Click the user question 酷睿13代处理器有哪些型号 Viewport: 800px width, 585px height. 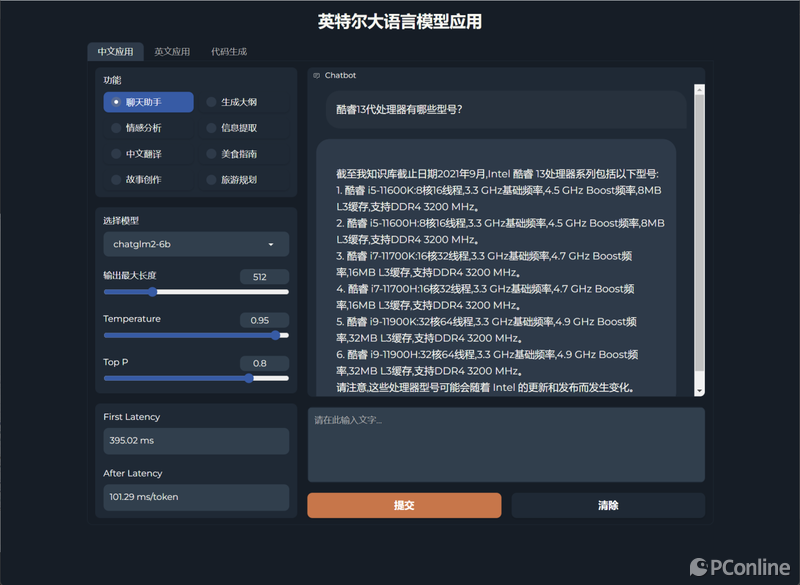point(399,109)
